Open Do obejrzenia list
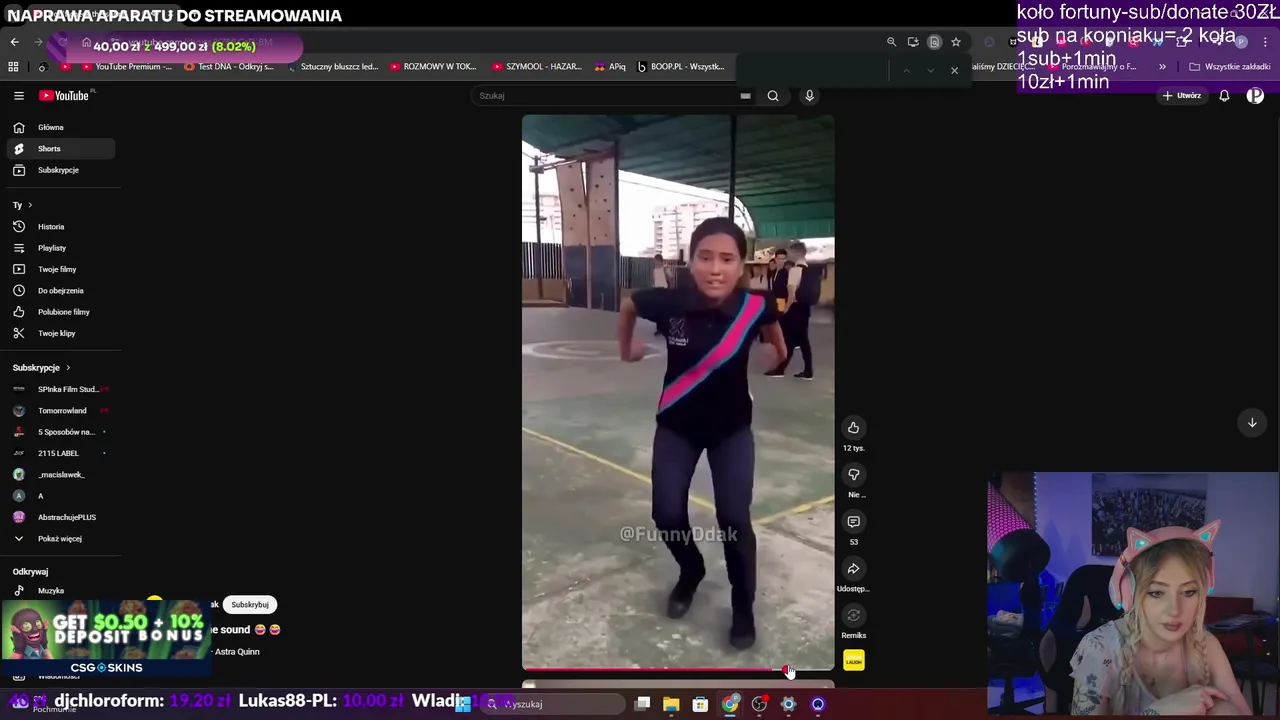This screenshot has width=1280, height=720. coord(60,290)
